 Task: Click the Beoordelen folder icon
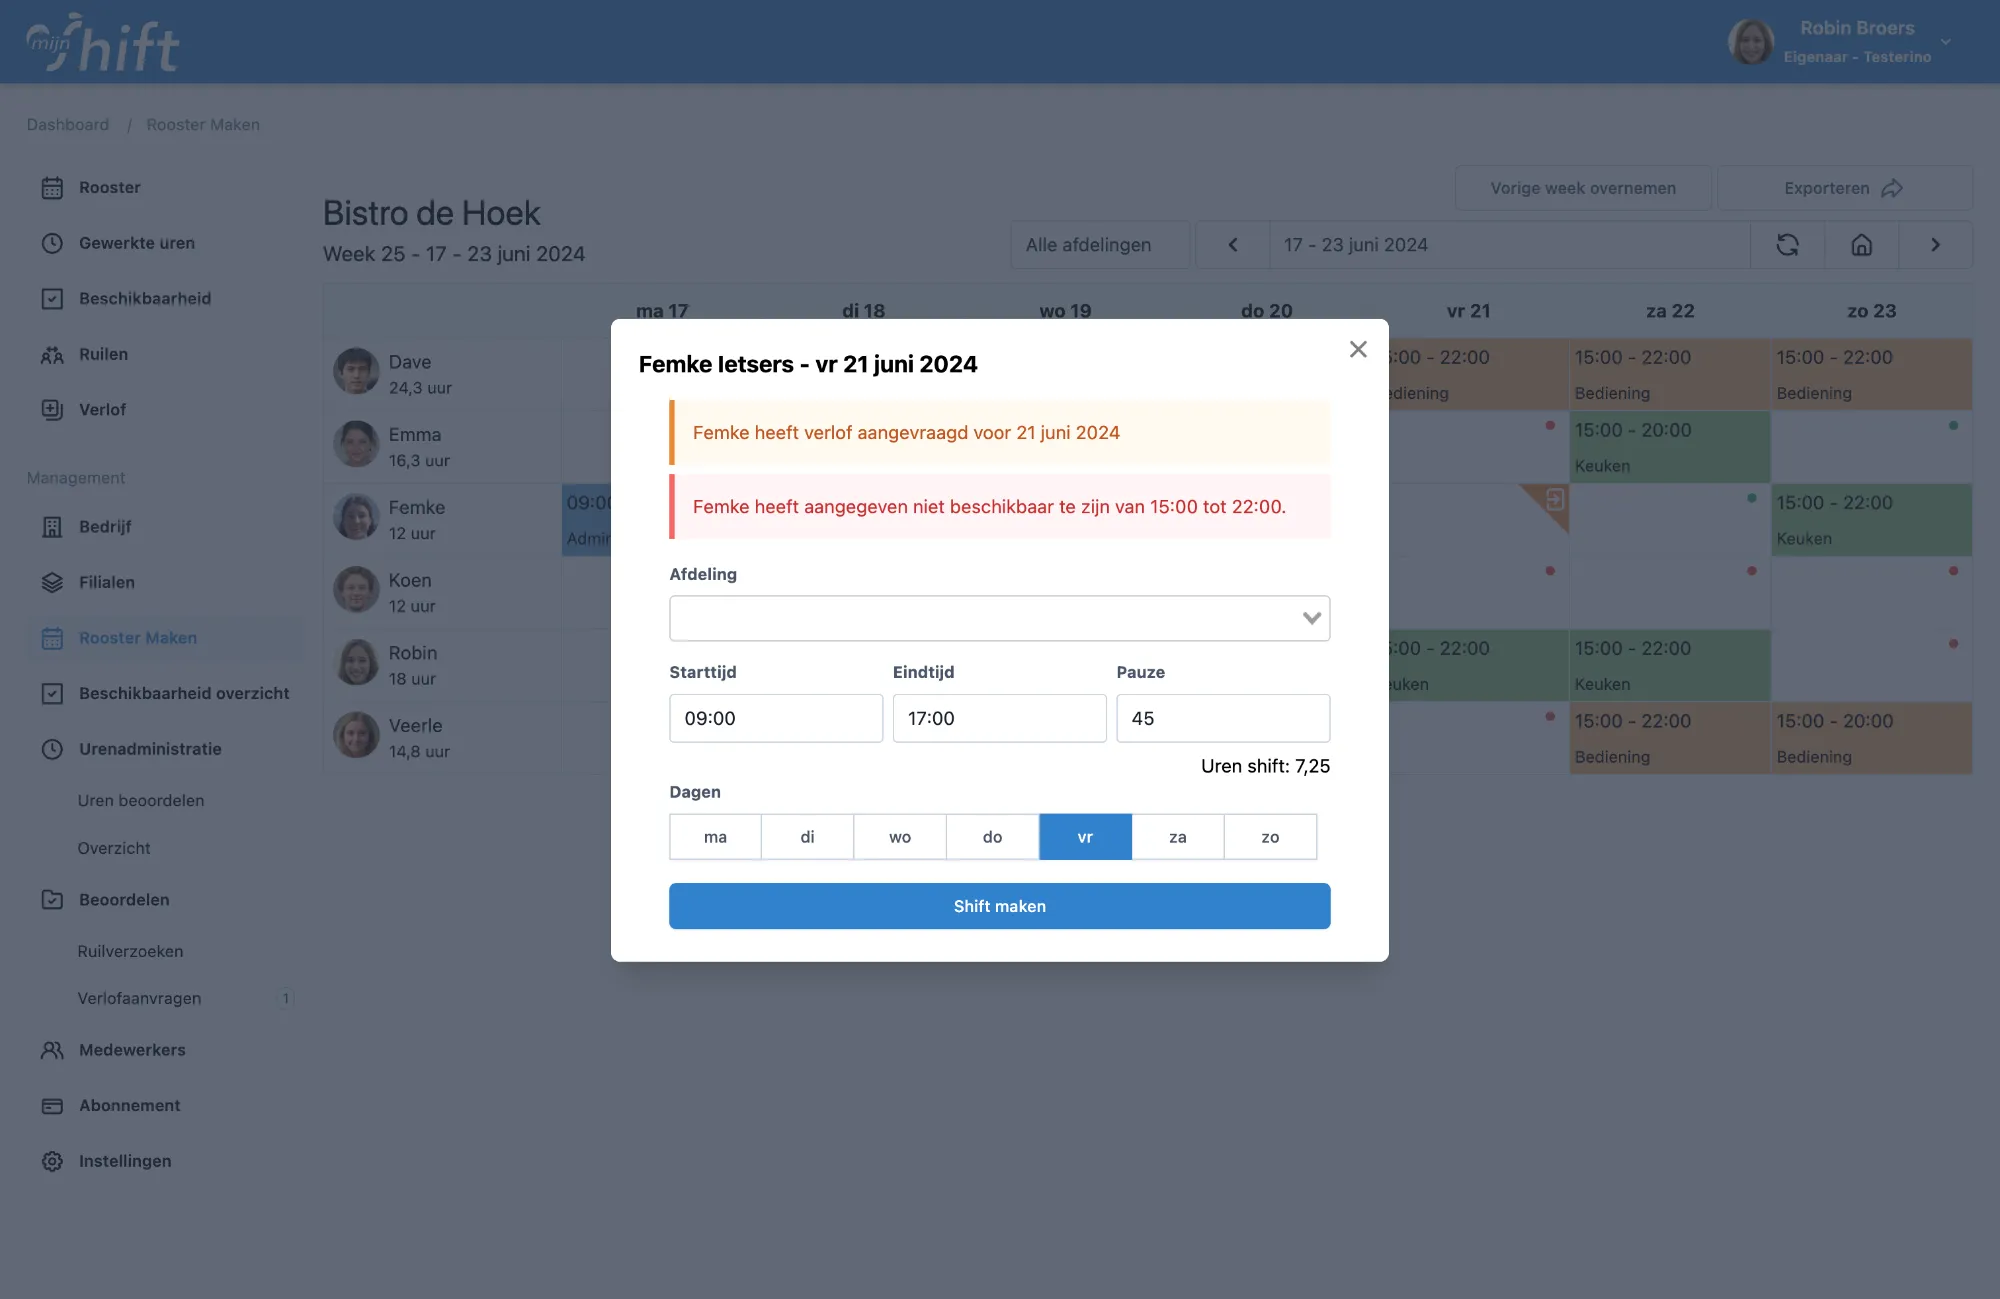[52, 900]
